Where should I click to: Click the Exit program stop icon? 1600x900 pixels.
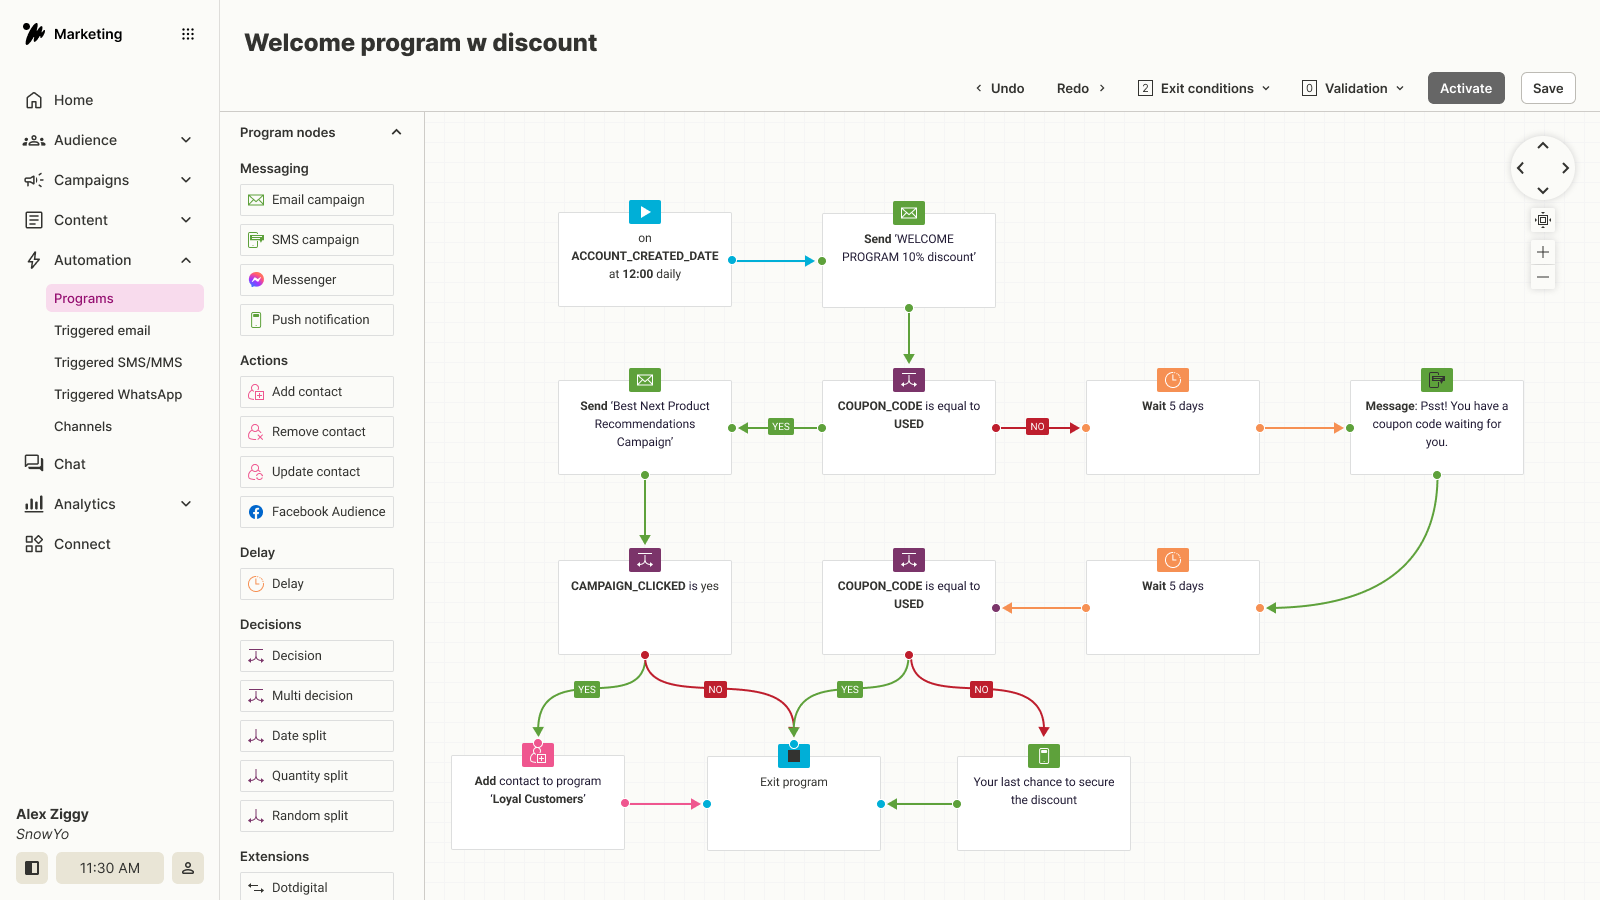pyautogui.click(x=794, y=756)
